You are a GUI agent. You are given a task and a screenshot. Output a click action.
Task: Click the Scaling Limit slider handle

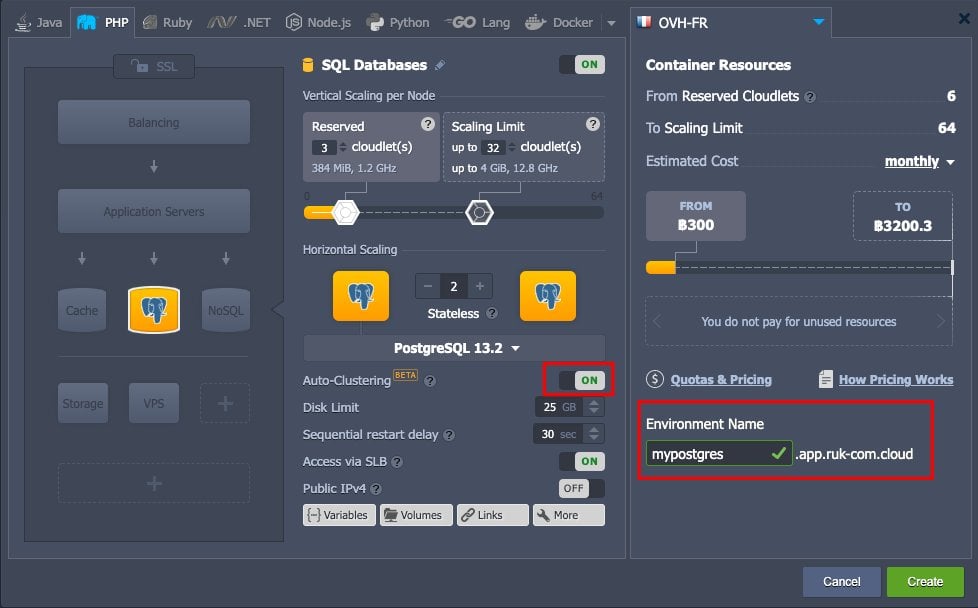tap(479, 213)
